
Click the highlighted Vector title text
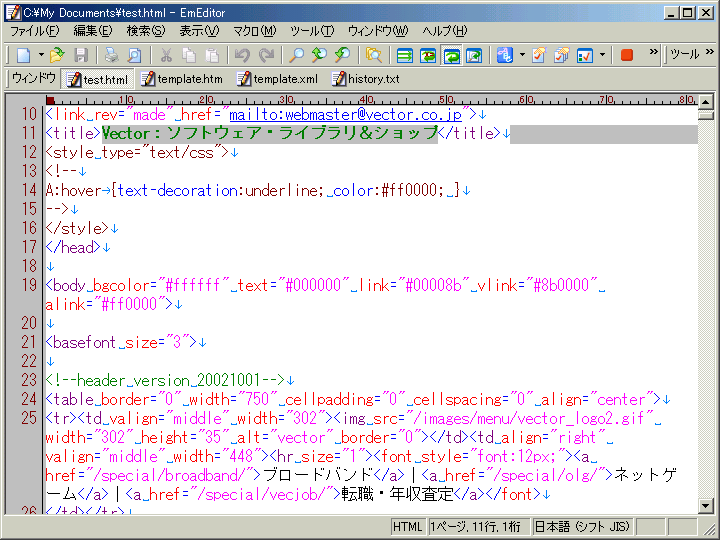pyautogui.click(x=270, y=134)
